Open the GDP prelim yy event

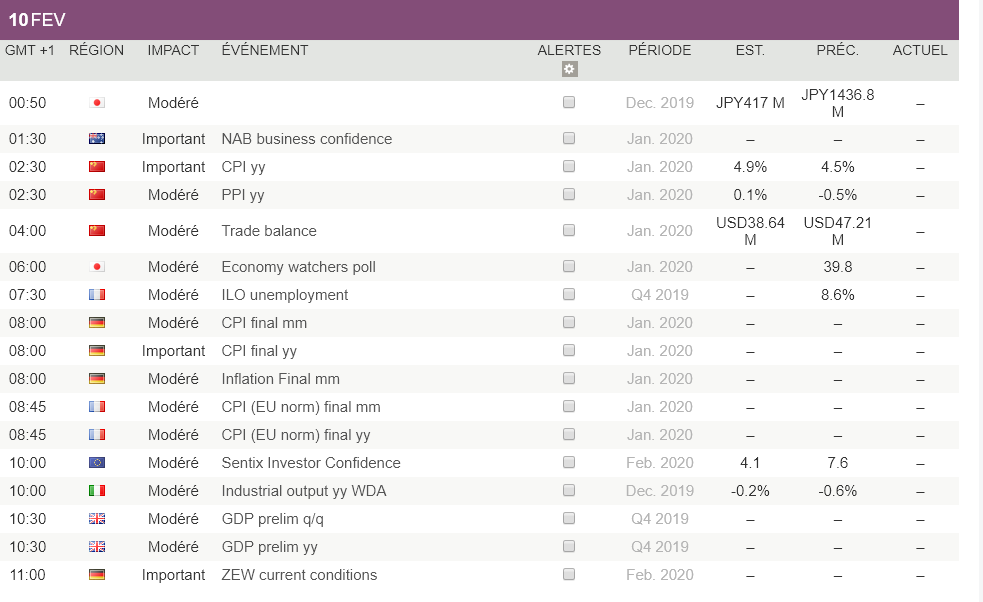click(x=269, y=547)
